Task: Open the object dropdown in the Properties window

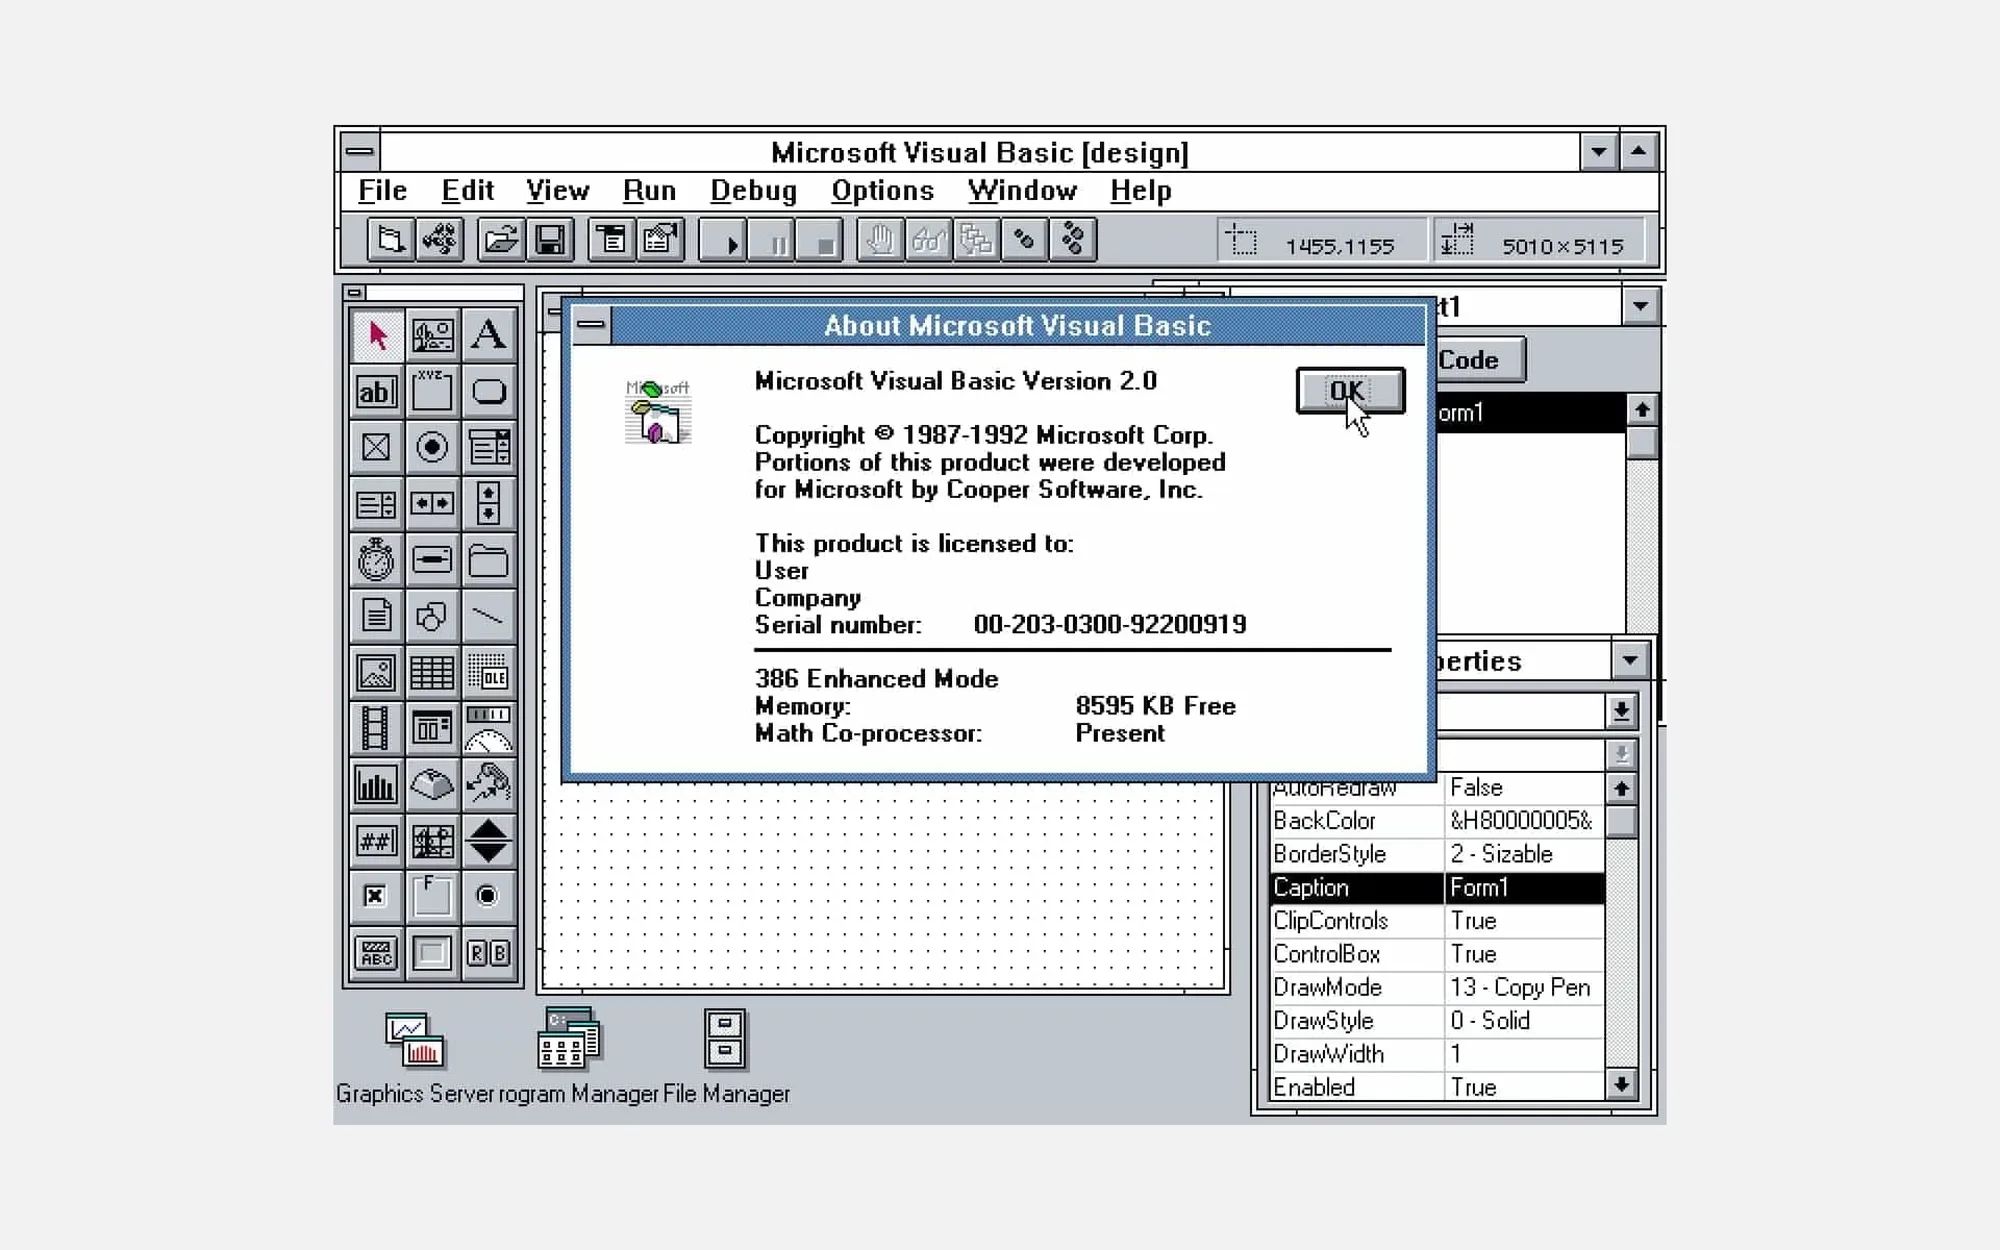Action: 1620,710
